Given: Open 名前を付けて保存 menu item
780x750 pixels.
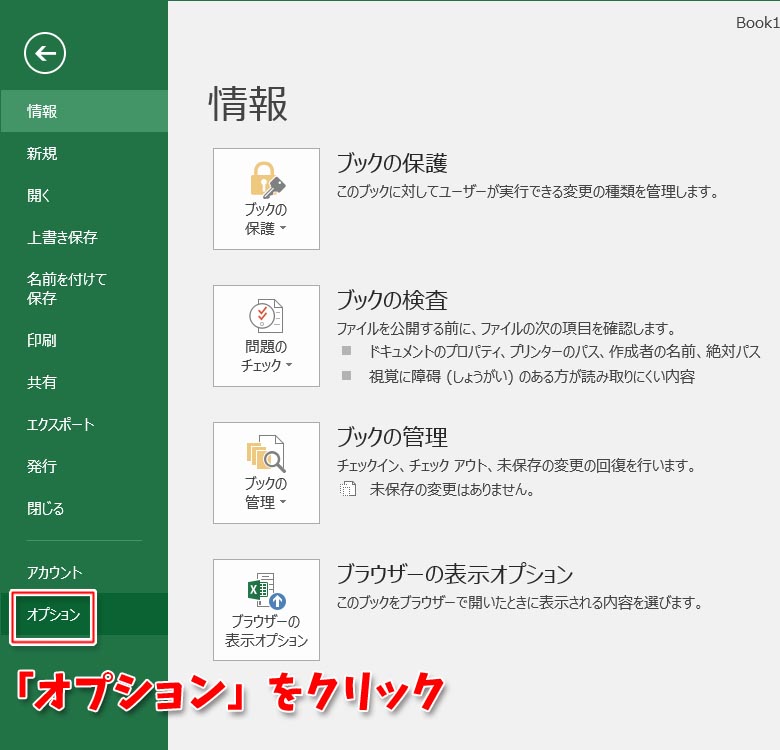Looking at the screenshot, I should tap(84, 288).
